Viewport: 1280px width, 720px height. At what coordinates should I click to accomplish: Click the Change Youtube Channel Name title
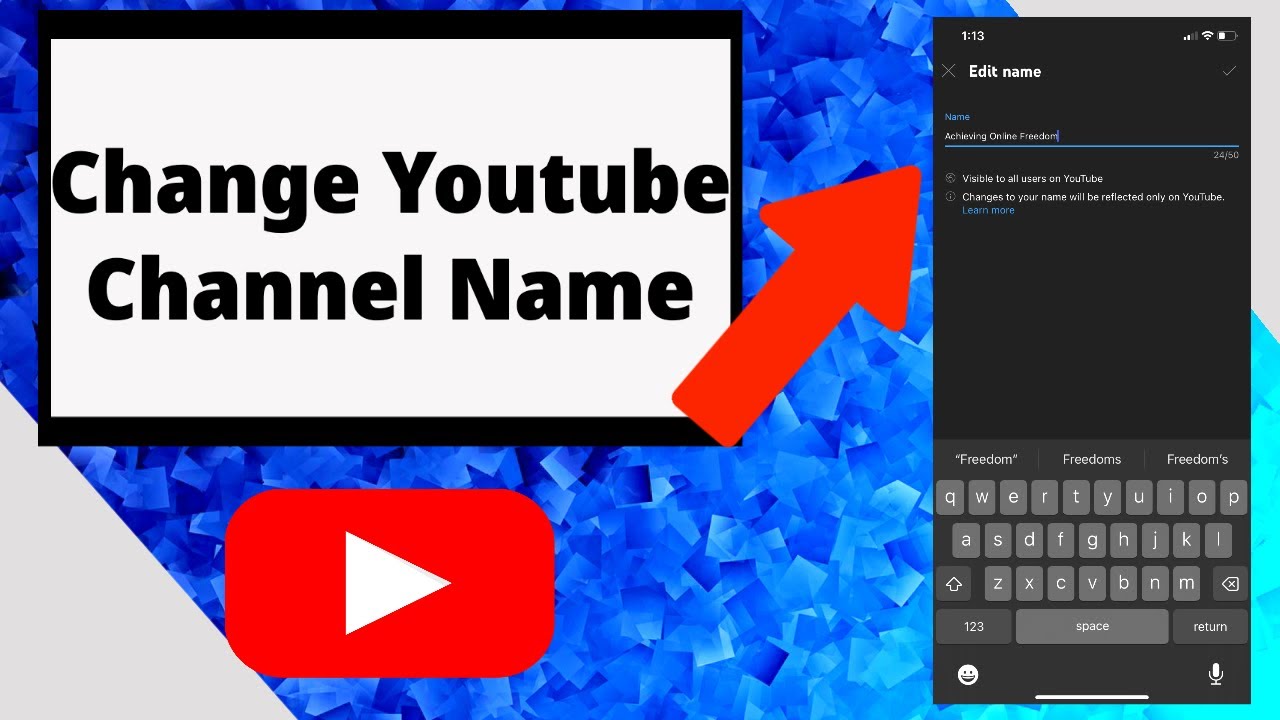[x=390, y=236]
